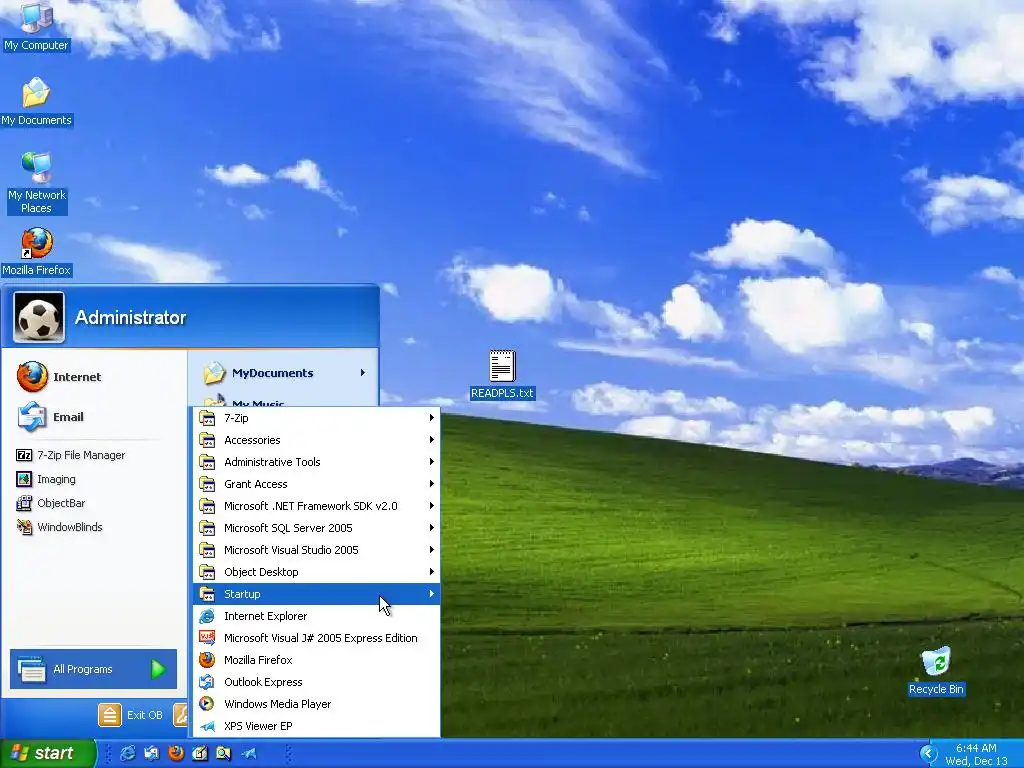
Task: Click the Object Desktop folder icon
Action: tap(207, 572)
